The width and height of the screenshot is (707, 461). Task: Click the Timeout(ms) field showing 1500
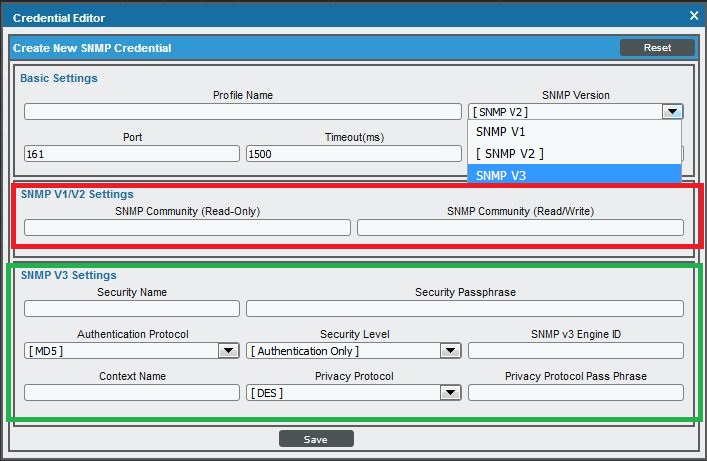click(353, 154)
